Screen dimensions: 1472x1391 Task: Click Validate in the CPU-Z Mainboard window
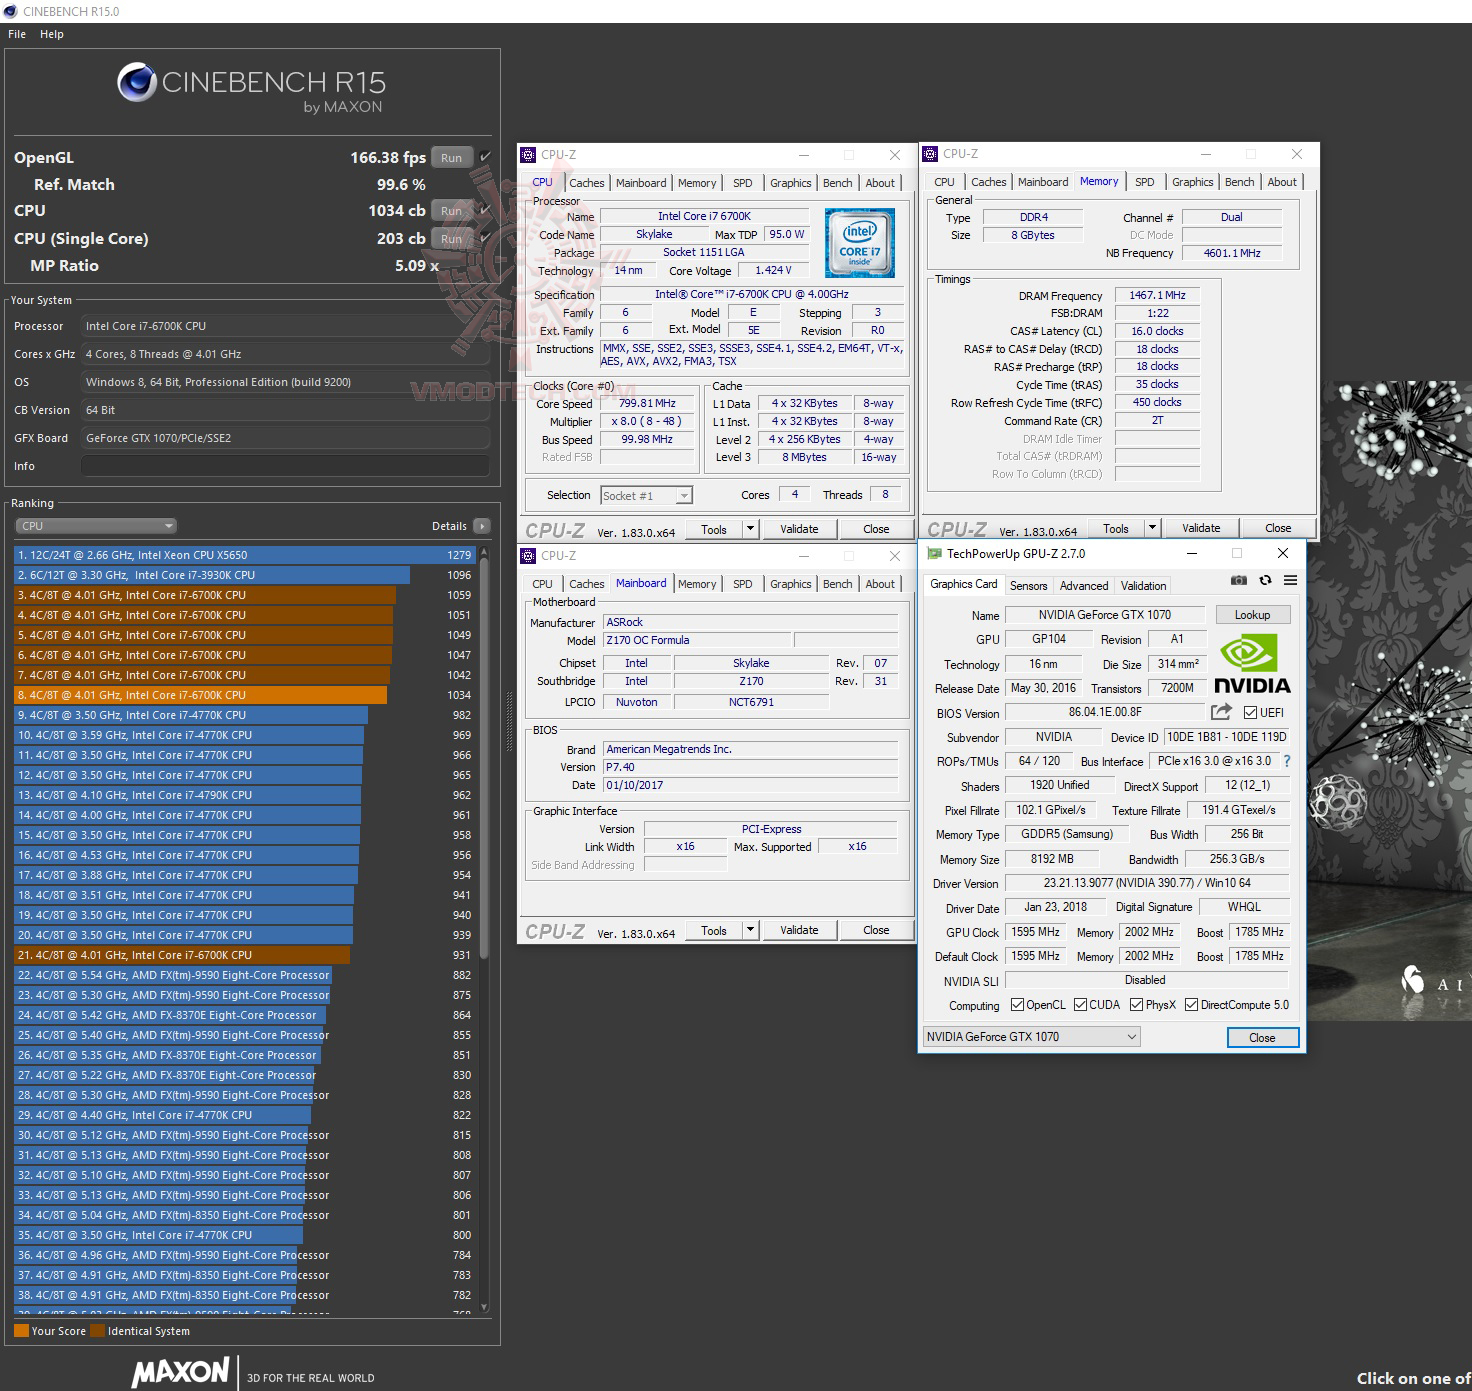(799, 930)
